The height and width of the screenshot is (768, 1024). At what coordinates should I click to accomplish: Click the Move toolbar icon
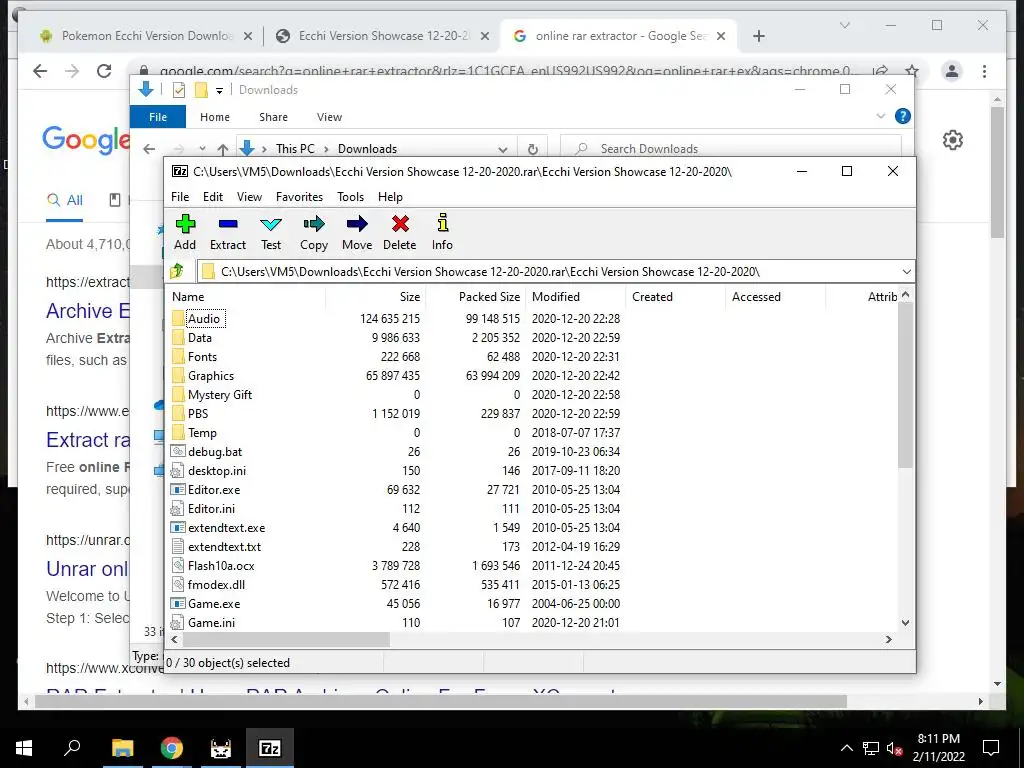click(357, 224)
